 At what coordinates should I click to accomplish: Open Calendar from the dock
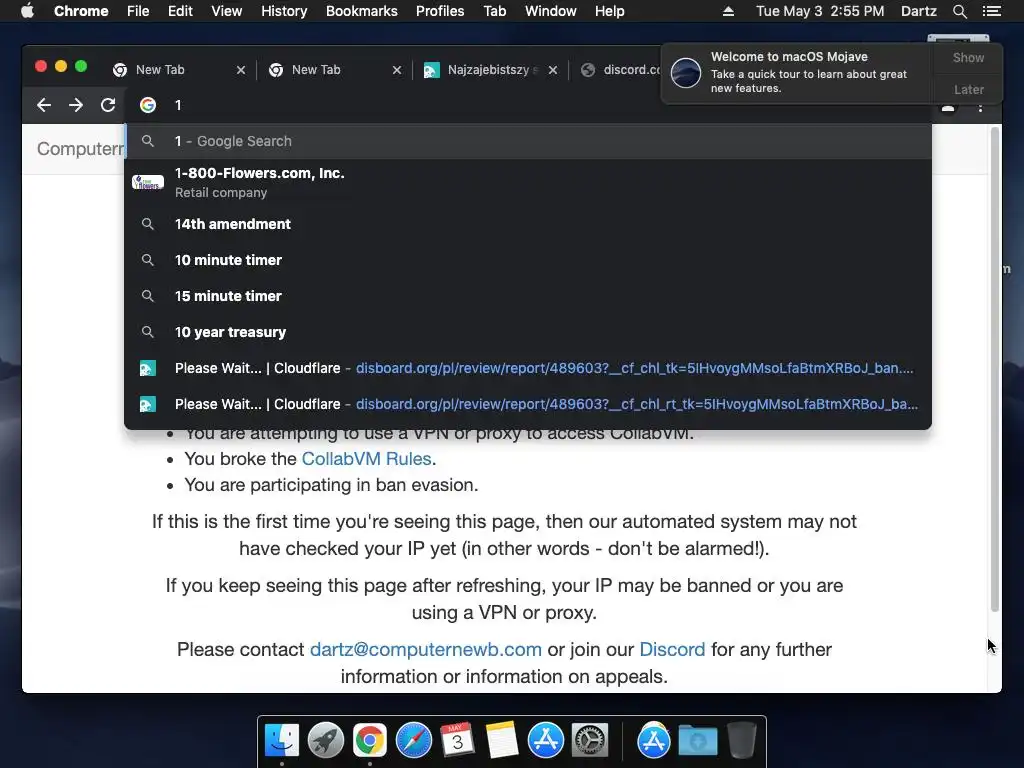(457, 741)
